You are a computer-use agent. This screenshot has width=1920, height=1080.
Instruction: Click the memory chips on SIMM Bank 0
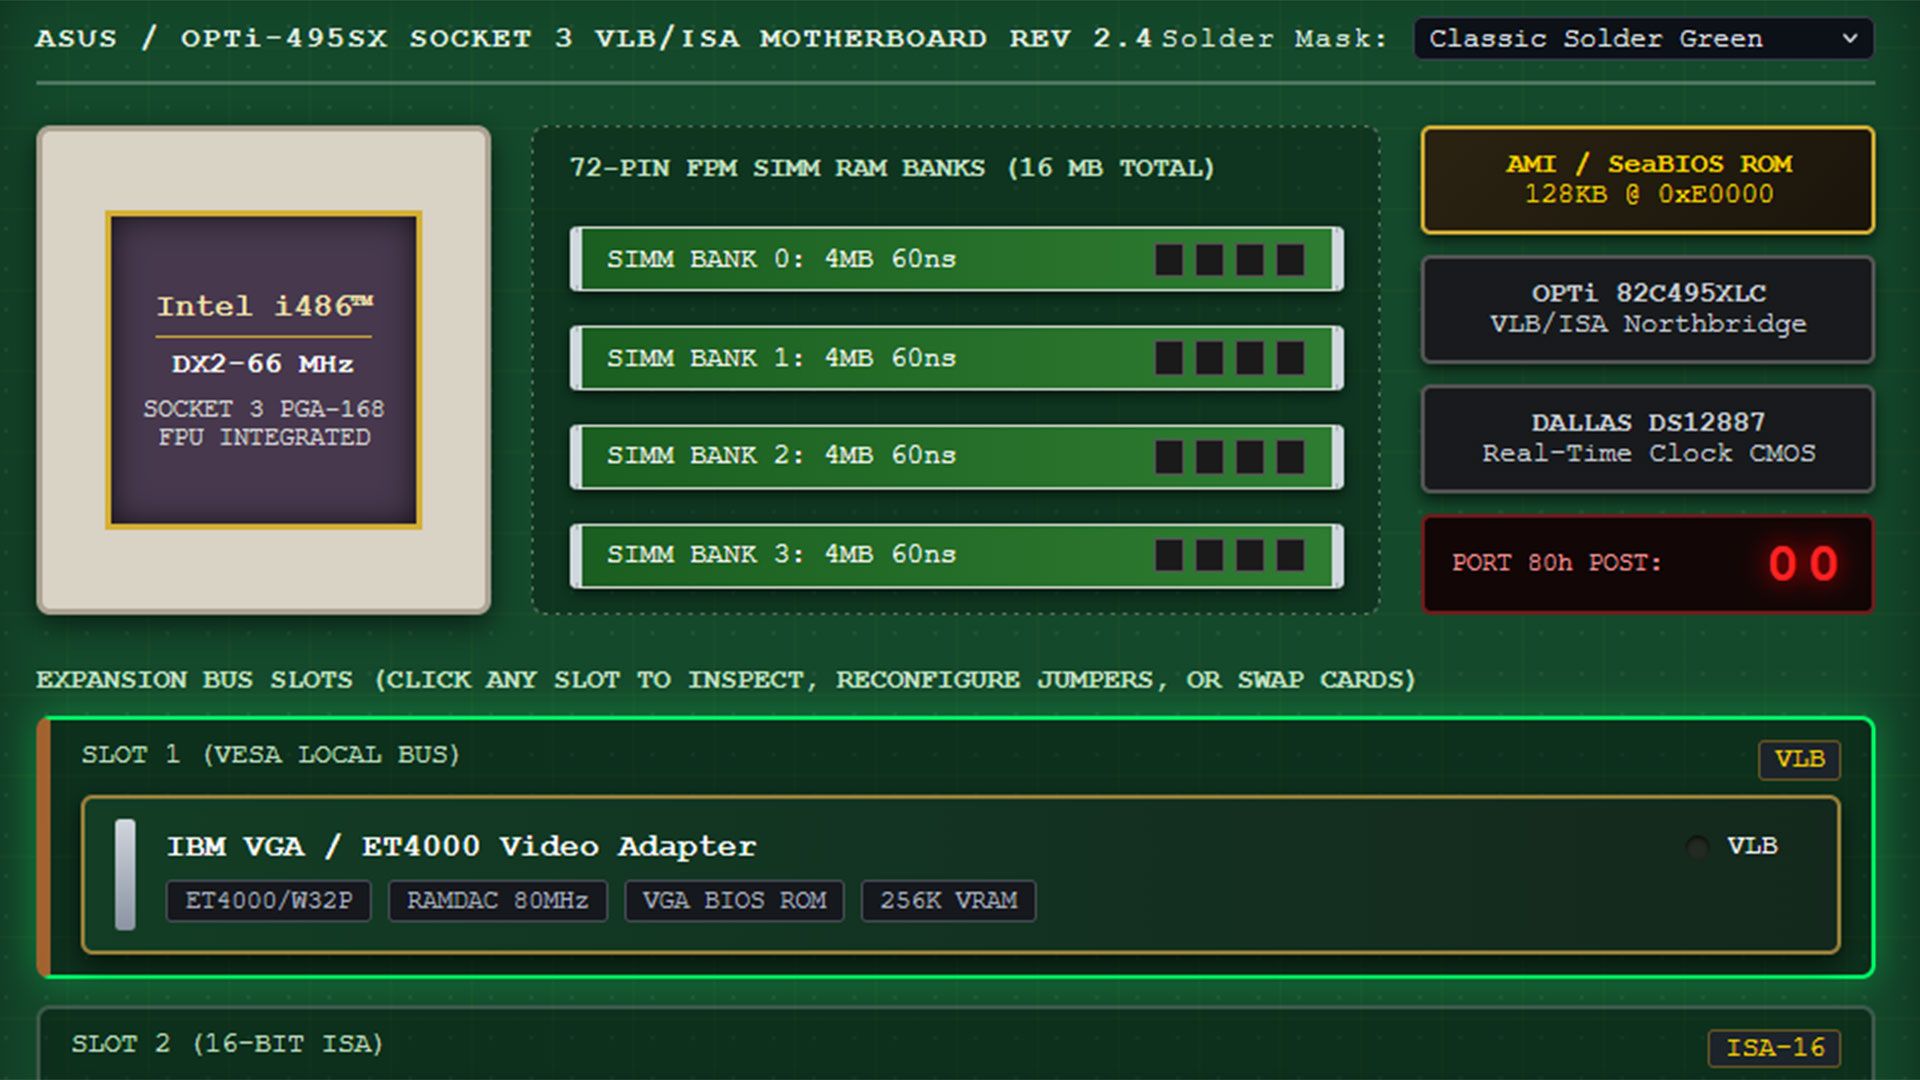coord(1229,260)
